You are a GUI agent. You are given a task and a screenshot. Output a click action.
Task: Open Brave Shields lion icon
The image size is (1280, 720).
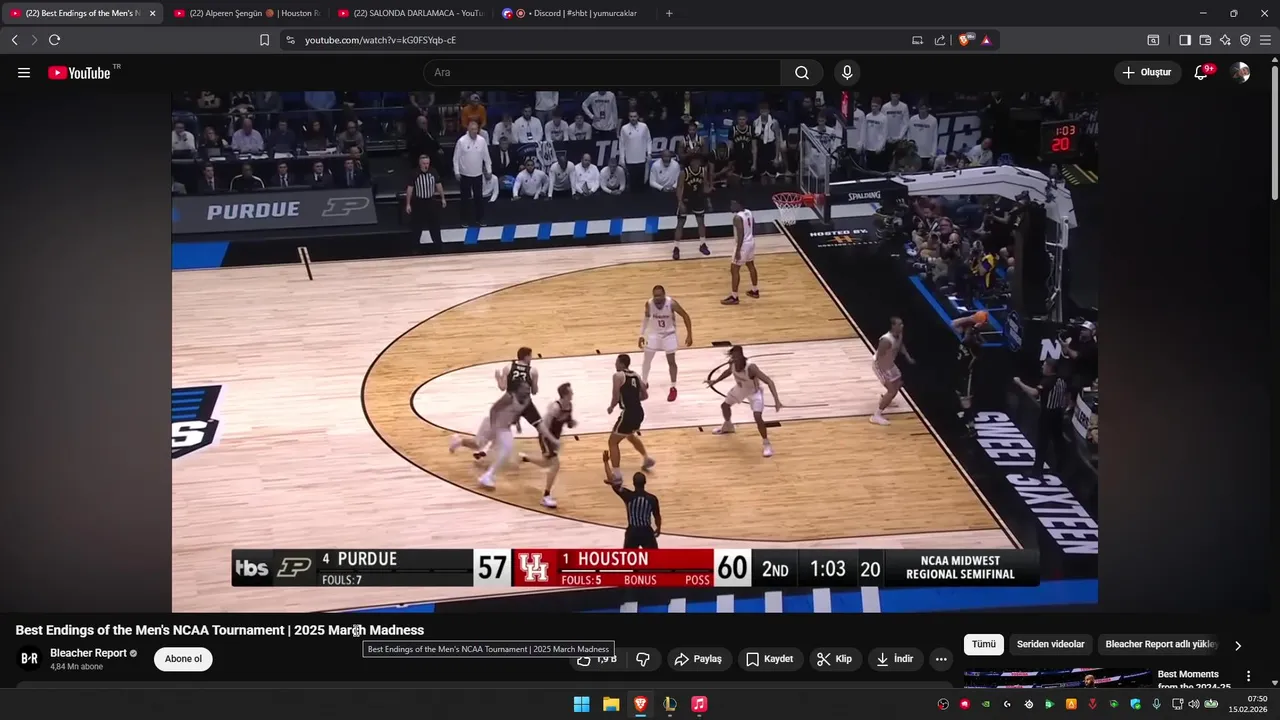[965, 40]
